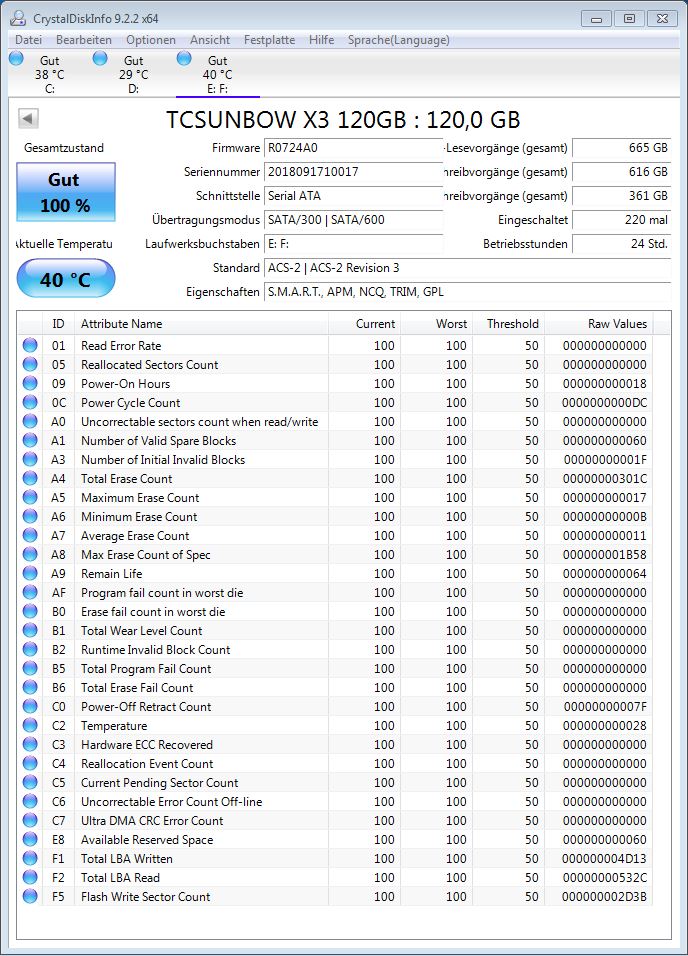Select the Current Pending Sector Count text

[x=160, y=782]
